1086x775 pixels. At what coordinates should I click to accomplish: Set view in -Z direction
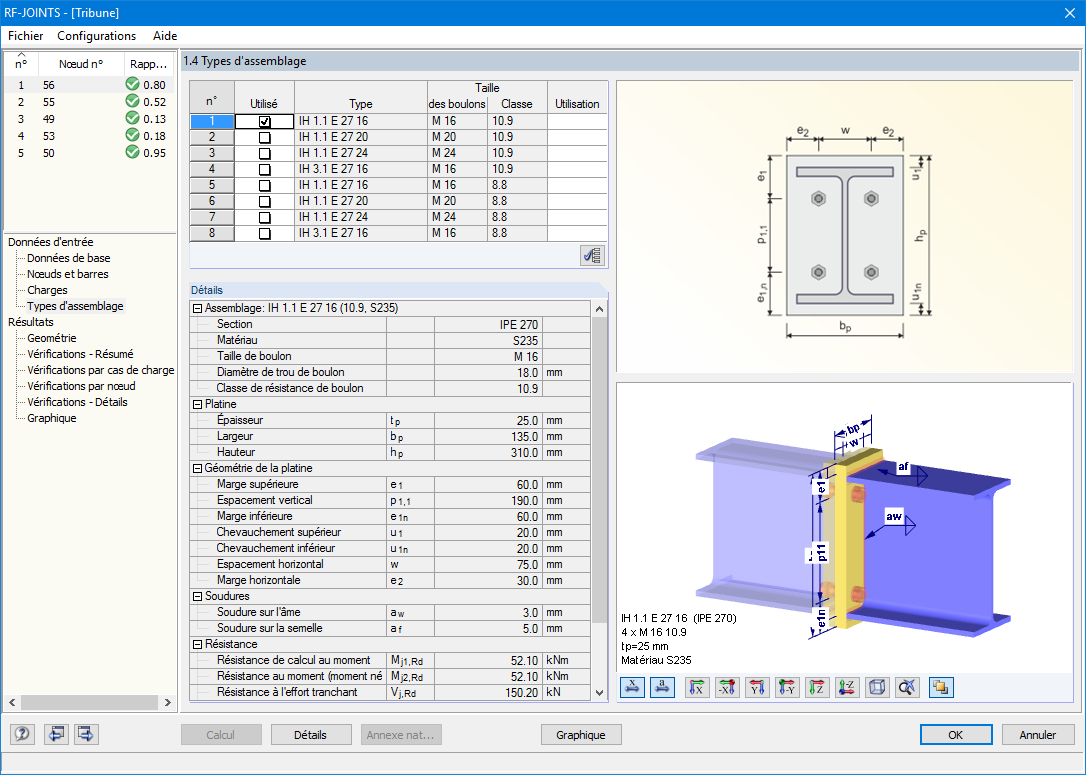847,687
